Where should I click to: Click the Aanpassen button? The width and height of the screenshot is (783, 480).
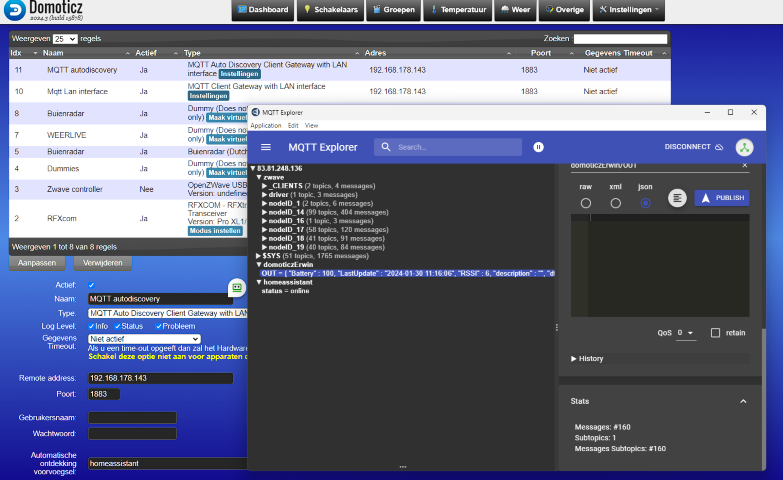(x=36, y=263)
